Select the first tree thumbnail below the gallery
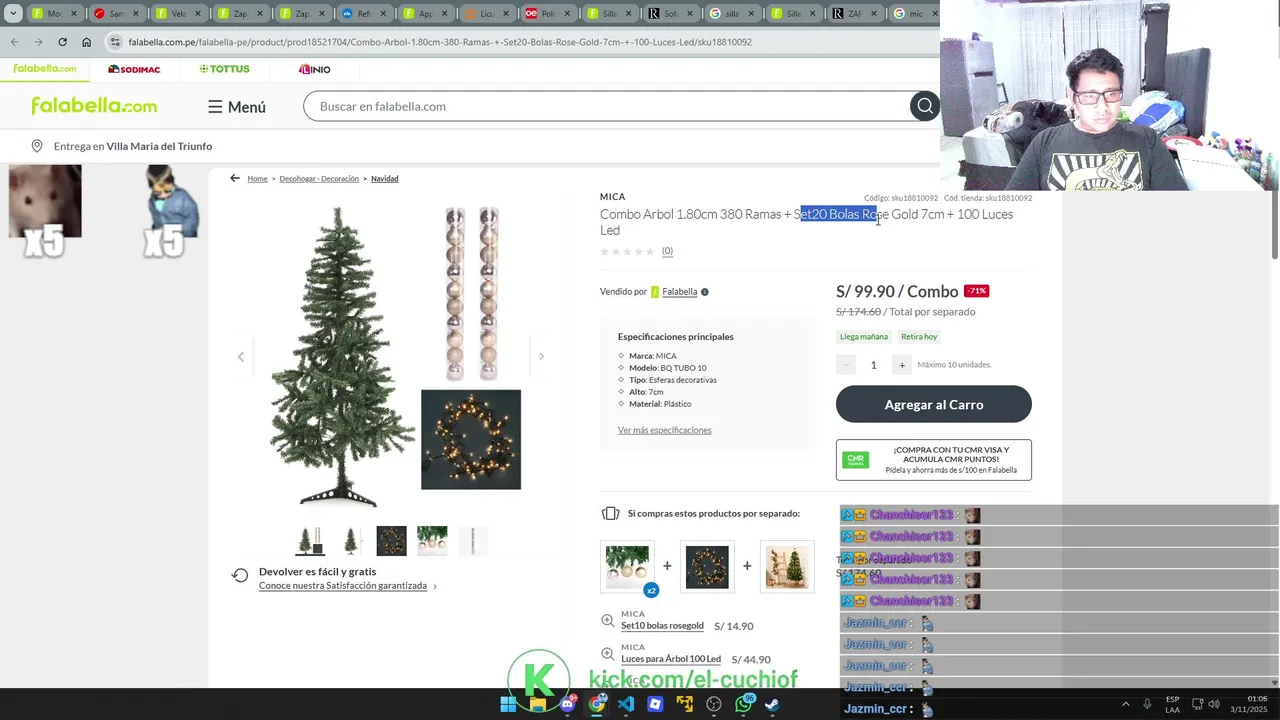 click(310, 541)
